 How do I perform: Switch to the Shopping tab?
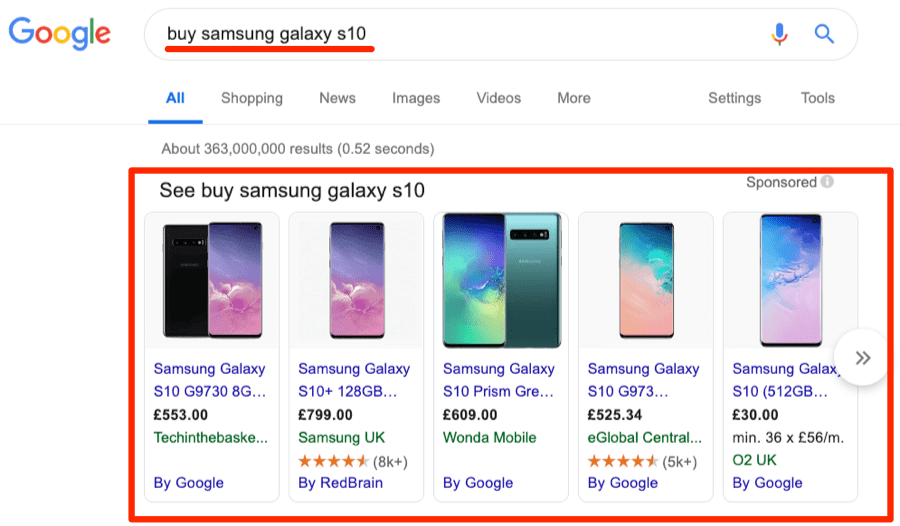pos(252,98)
